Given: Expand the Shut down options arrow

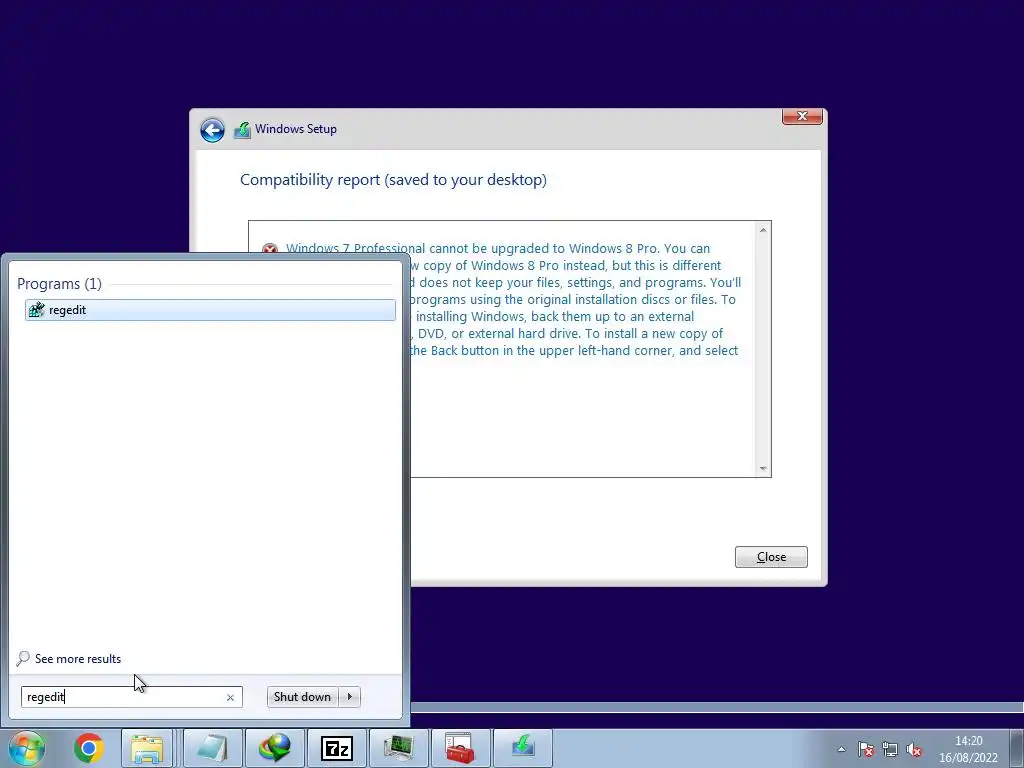Looking at the screenshot, I should tap(350, 697).
